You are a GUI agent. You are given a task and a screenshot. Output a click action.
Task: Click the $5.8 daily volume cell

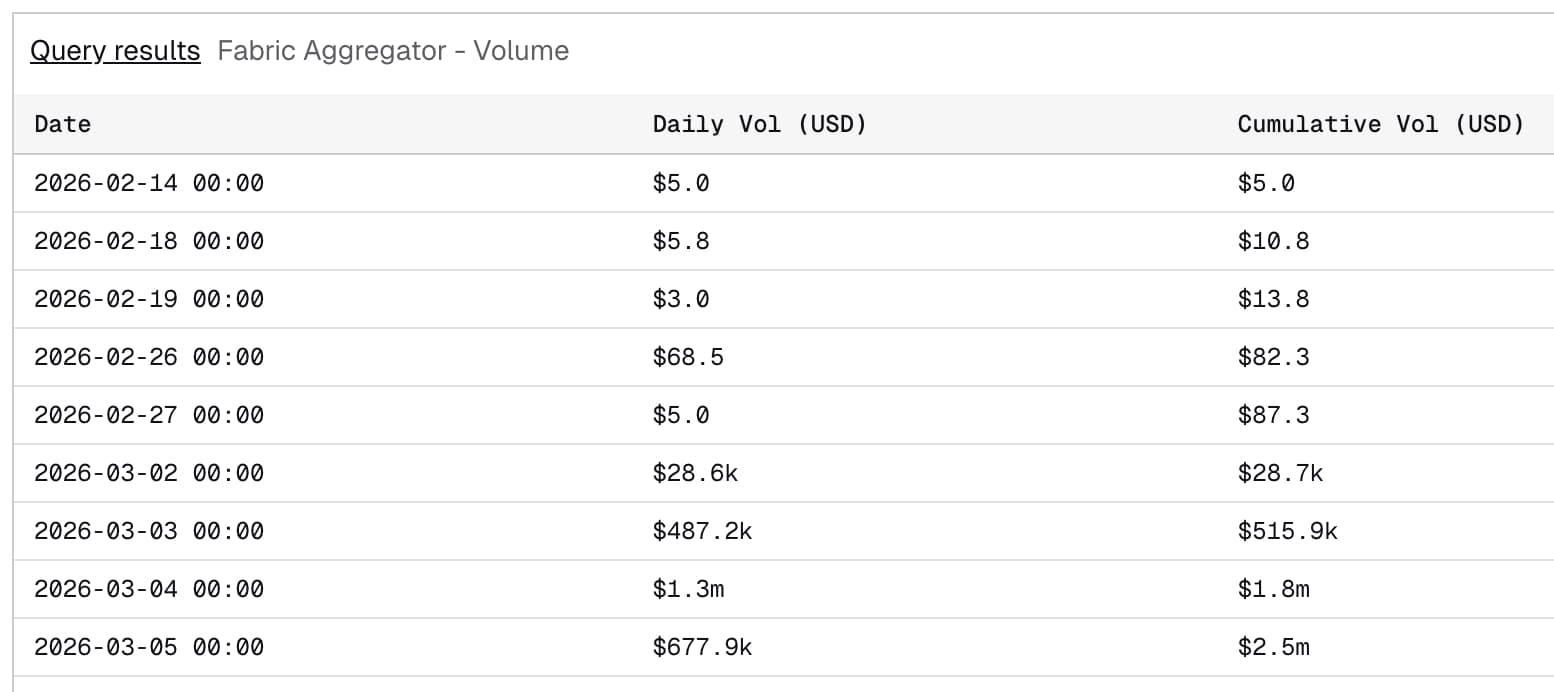[681, 241]
